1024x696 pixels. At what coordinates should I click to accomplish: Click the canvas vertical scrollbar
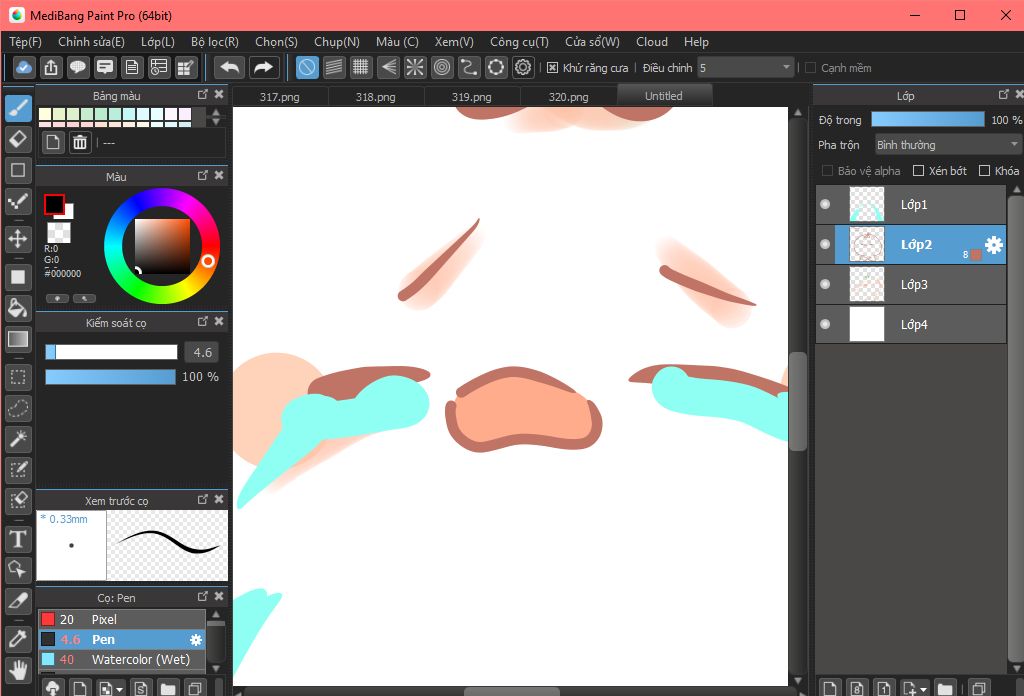[797, 400]
